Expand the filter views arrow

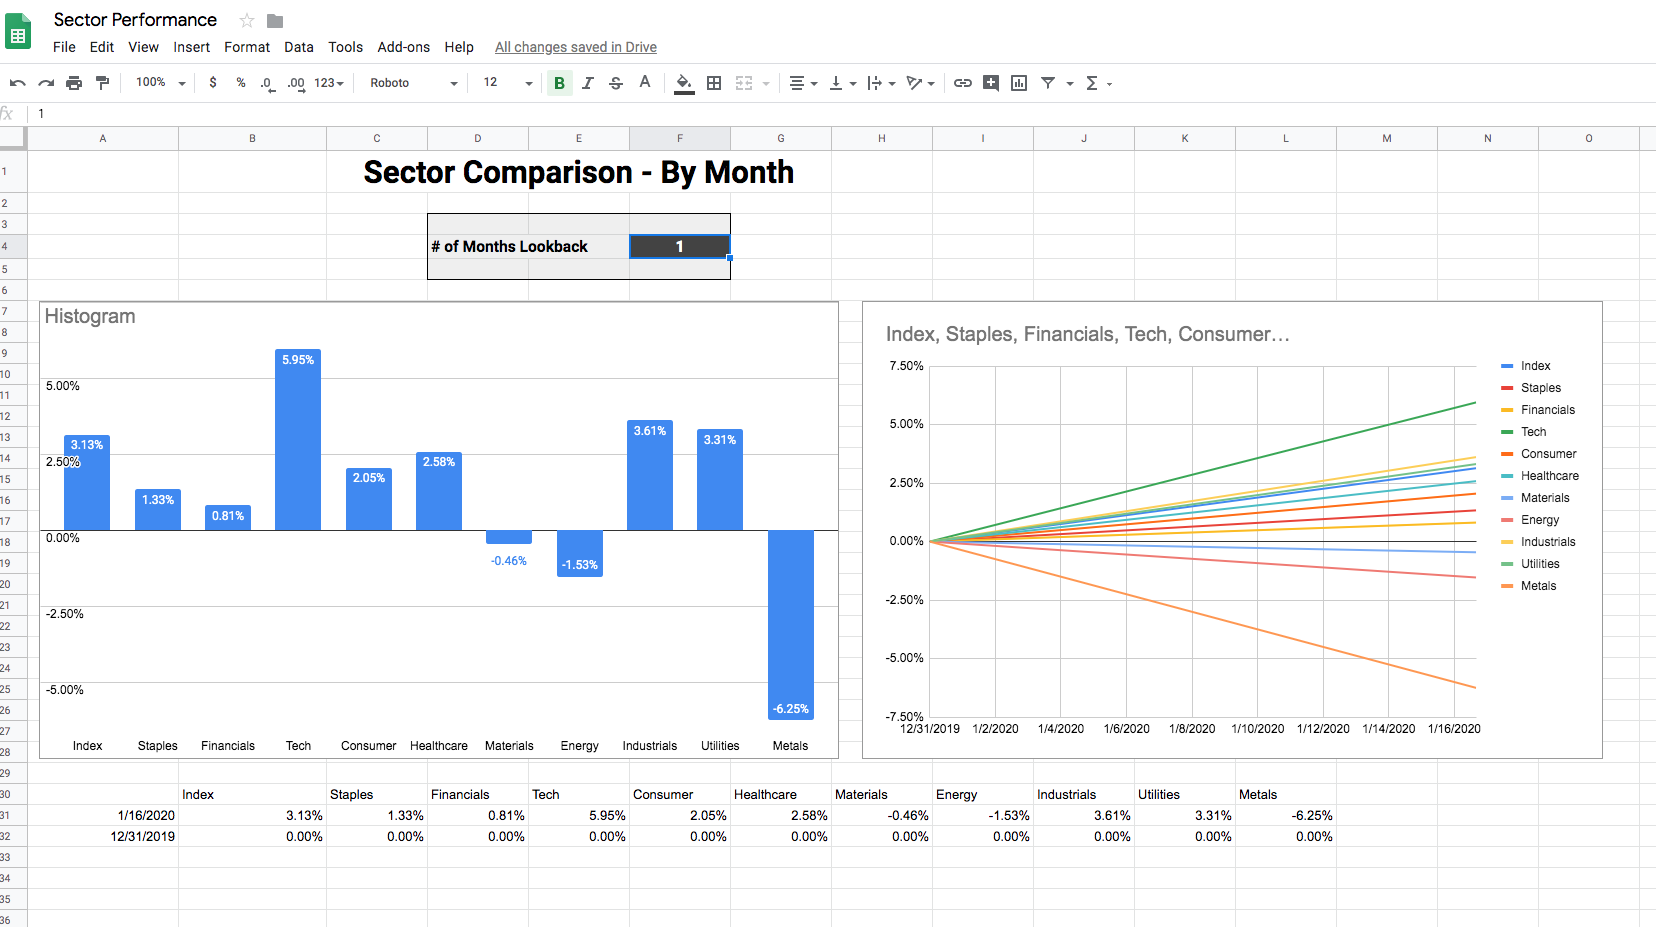click(x=1070, y=84)
